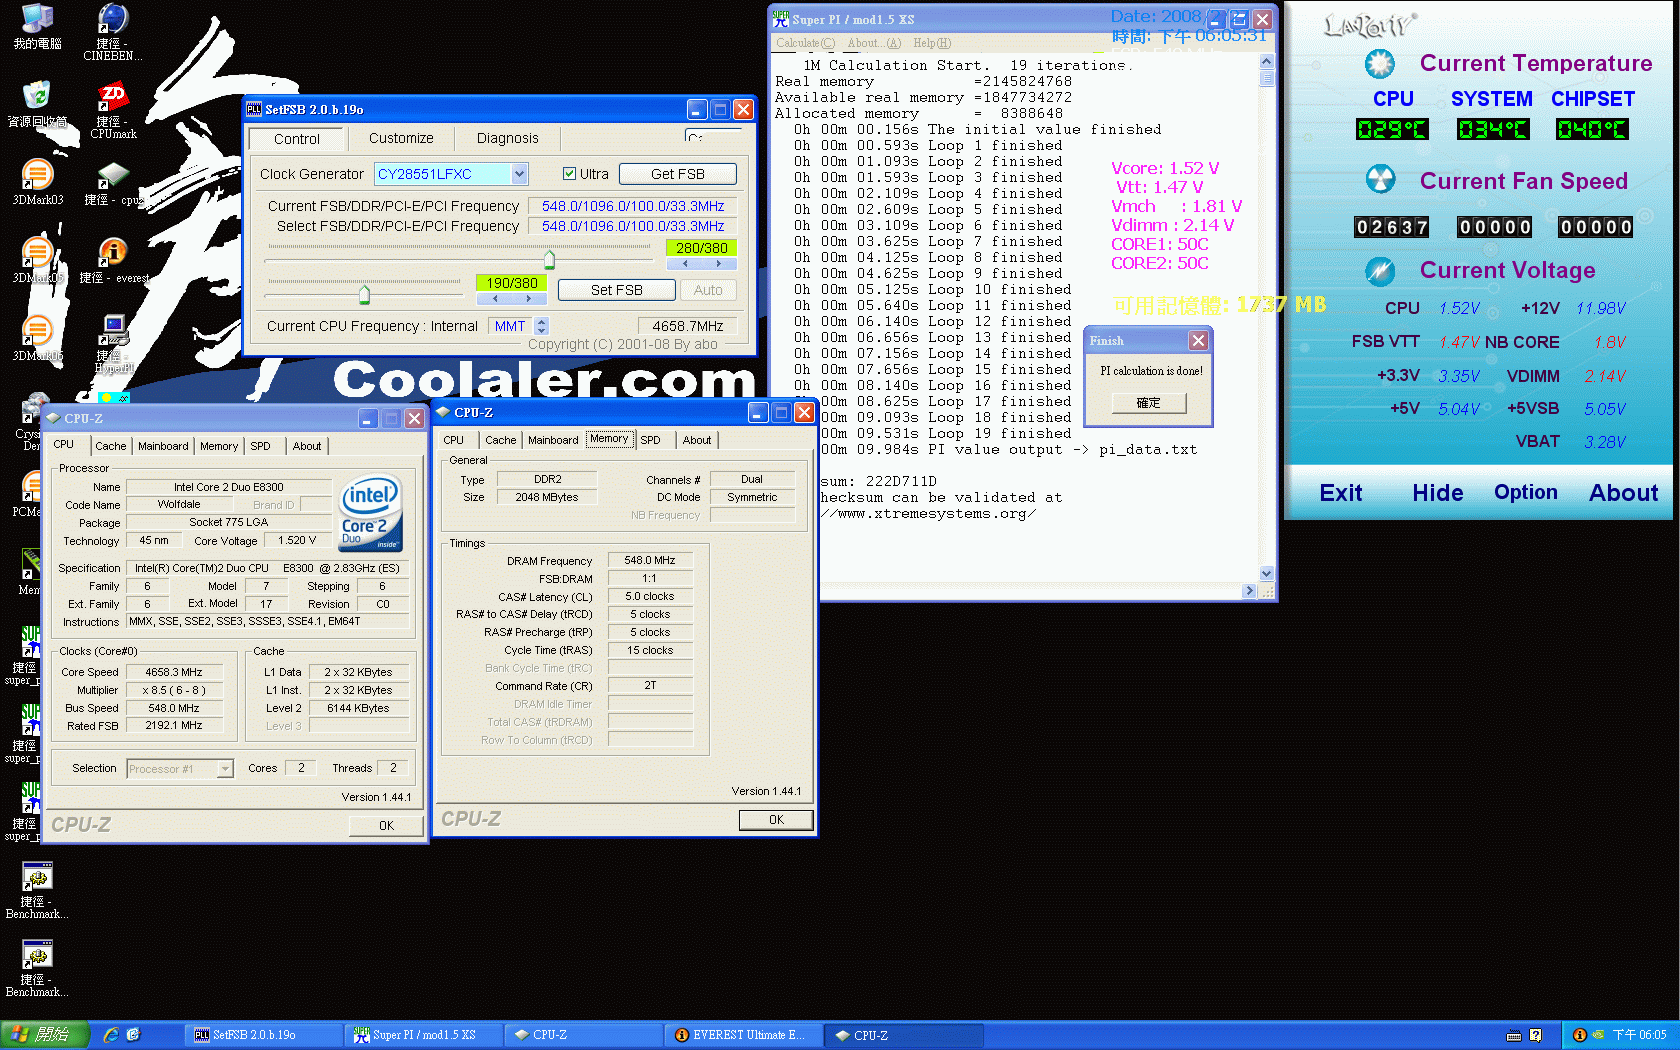Click the SetFSB title bar icon
The width and height of the screenshot is (1680, 1050).
[x=254, y=109]
